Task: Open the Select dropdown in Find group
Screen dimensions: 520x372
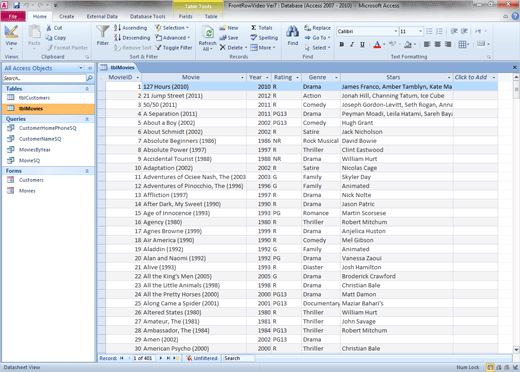Action: (317, 48)
